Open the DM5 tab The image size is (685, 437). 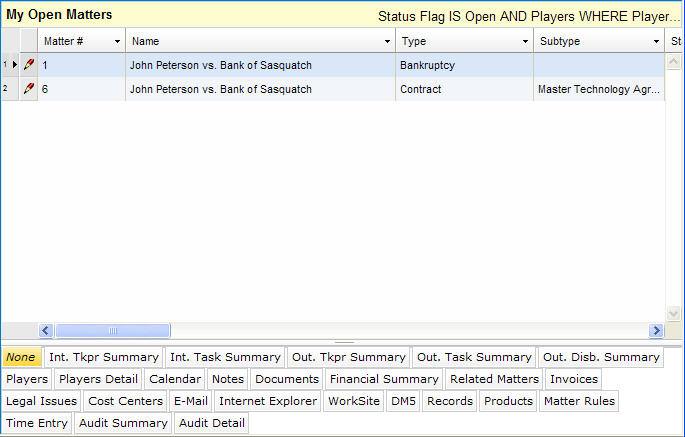pos(403,401)
